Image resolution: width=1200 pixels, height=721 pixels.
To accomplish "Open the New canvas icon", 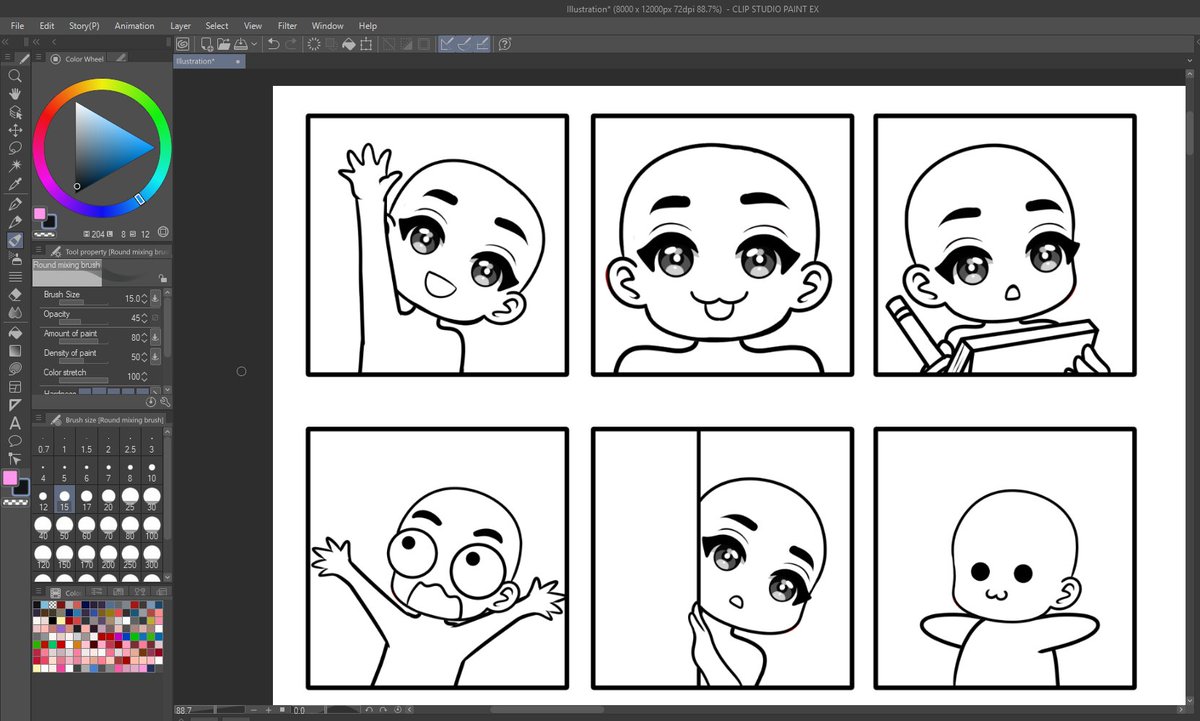I will click(x=205, y=44).
